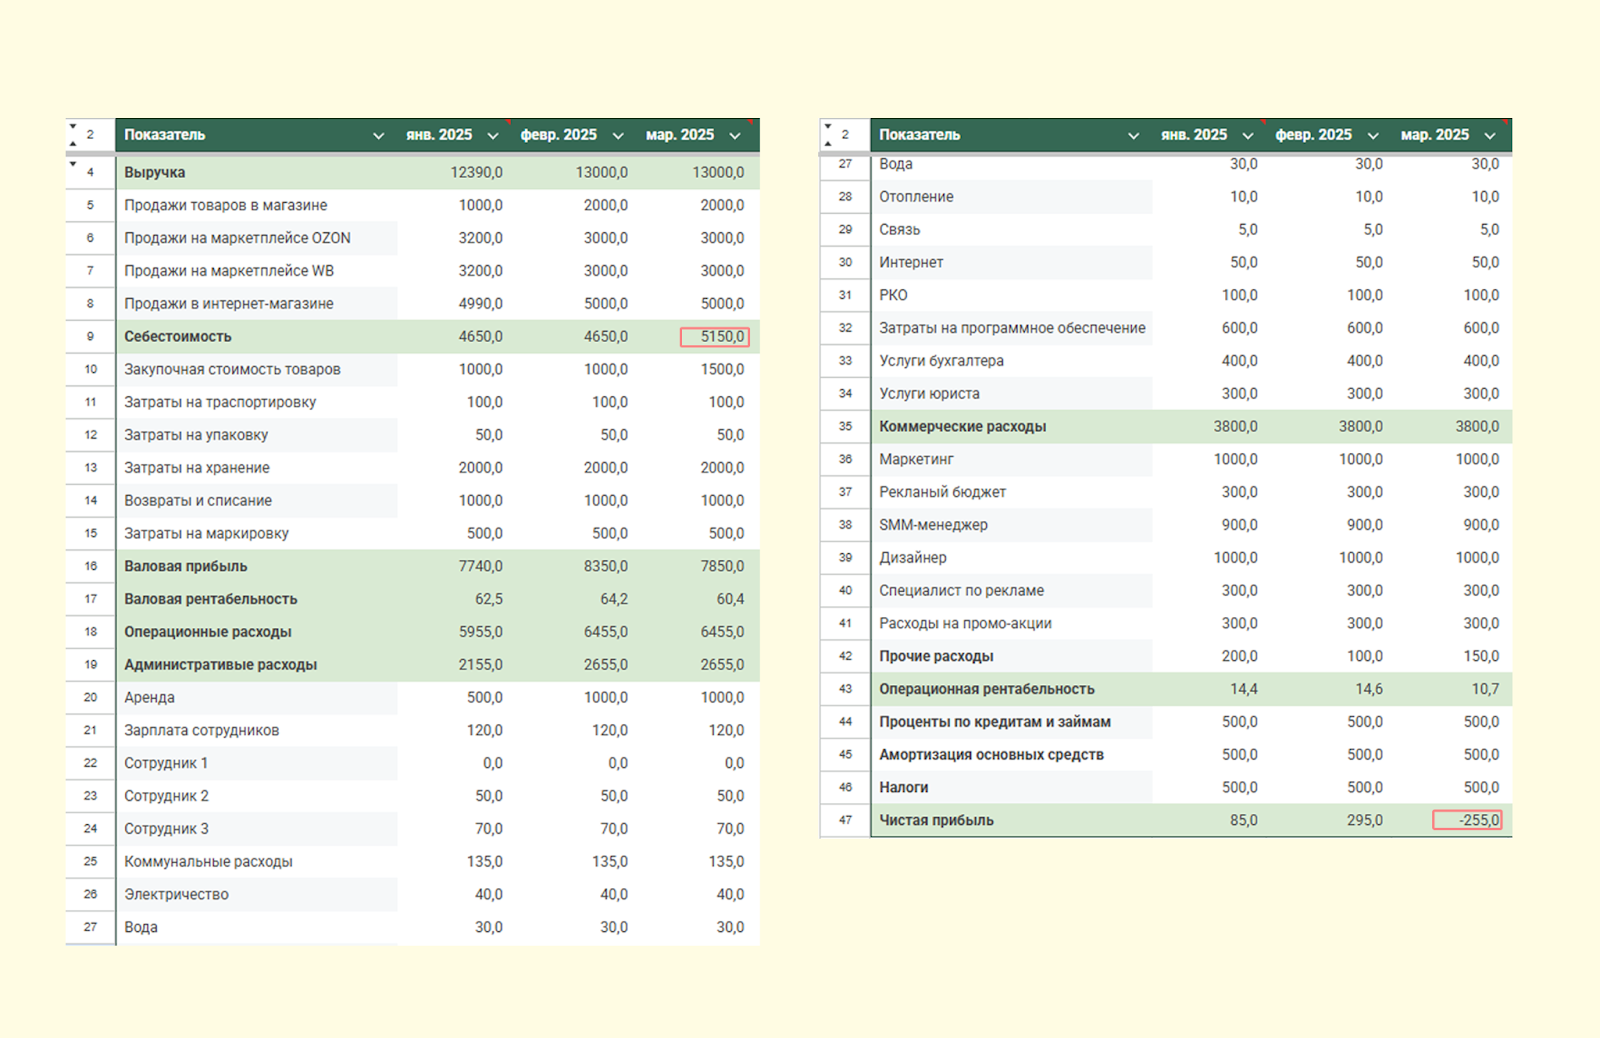Select operating expenses value 5955,0
1600x1038 pixels.
(481, 632)
